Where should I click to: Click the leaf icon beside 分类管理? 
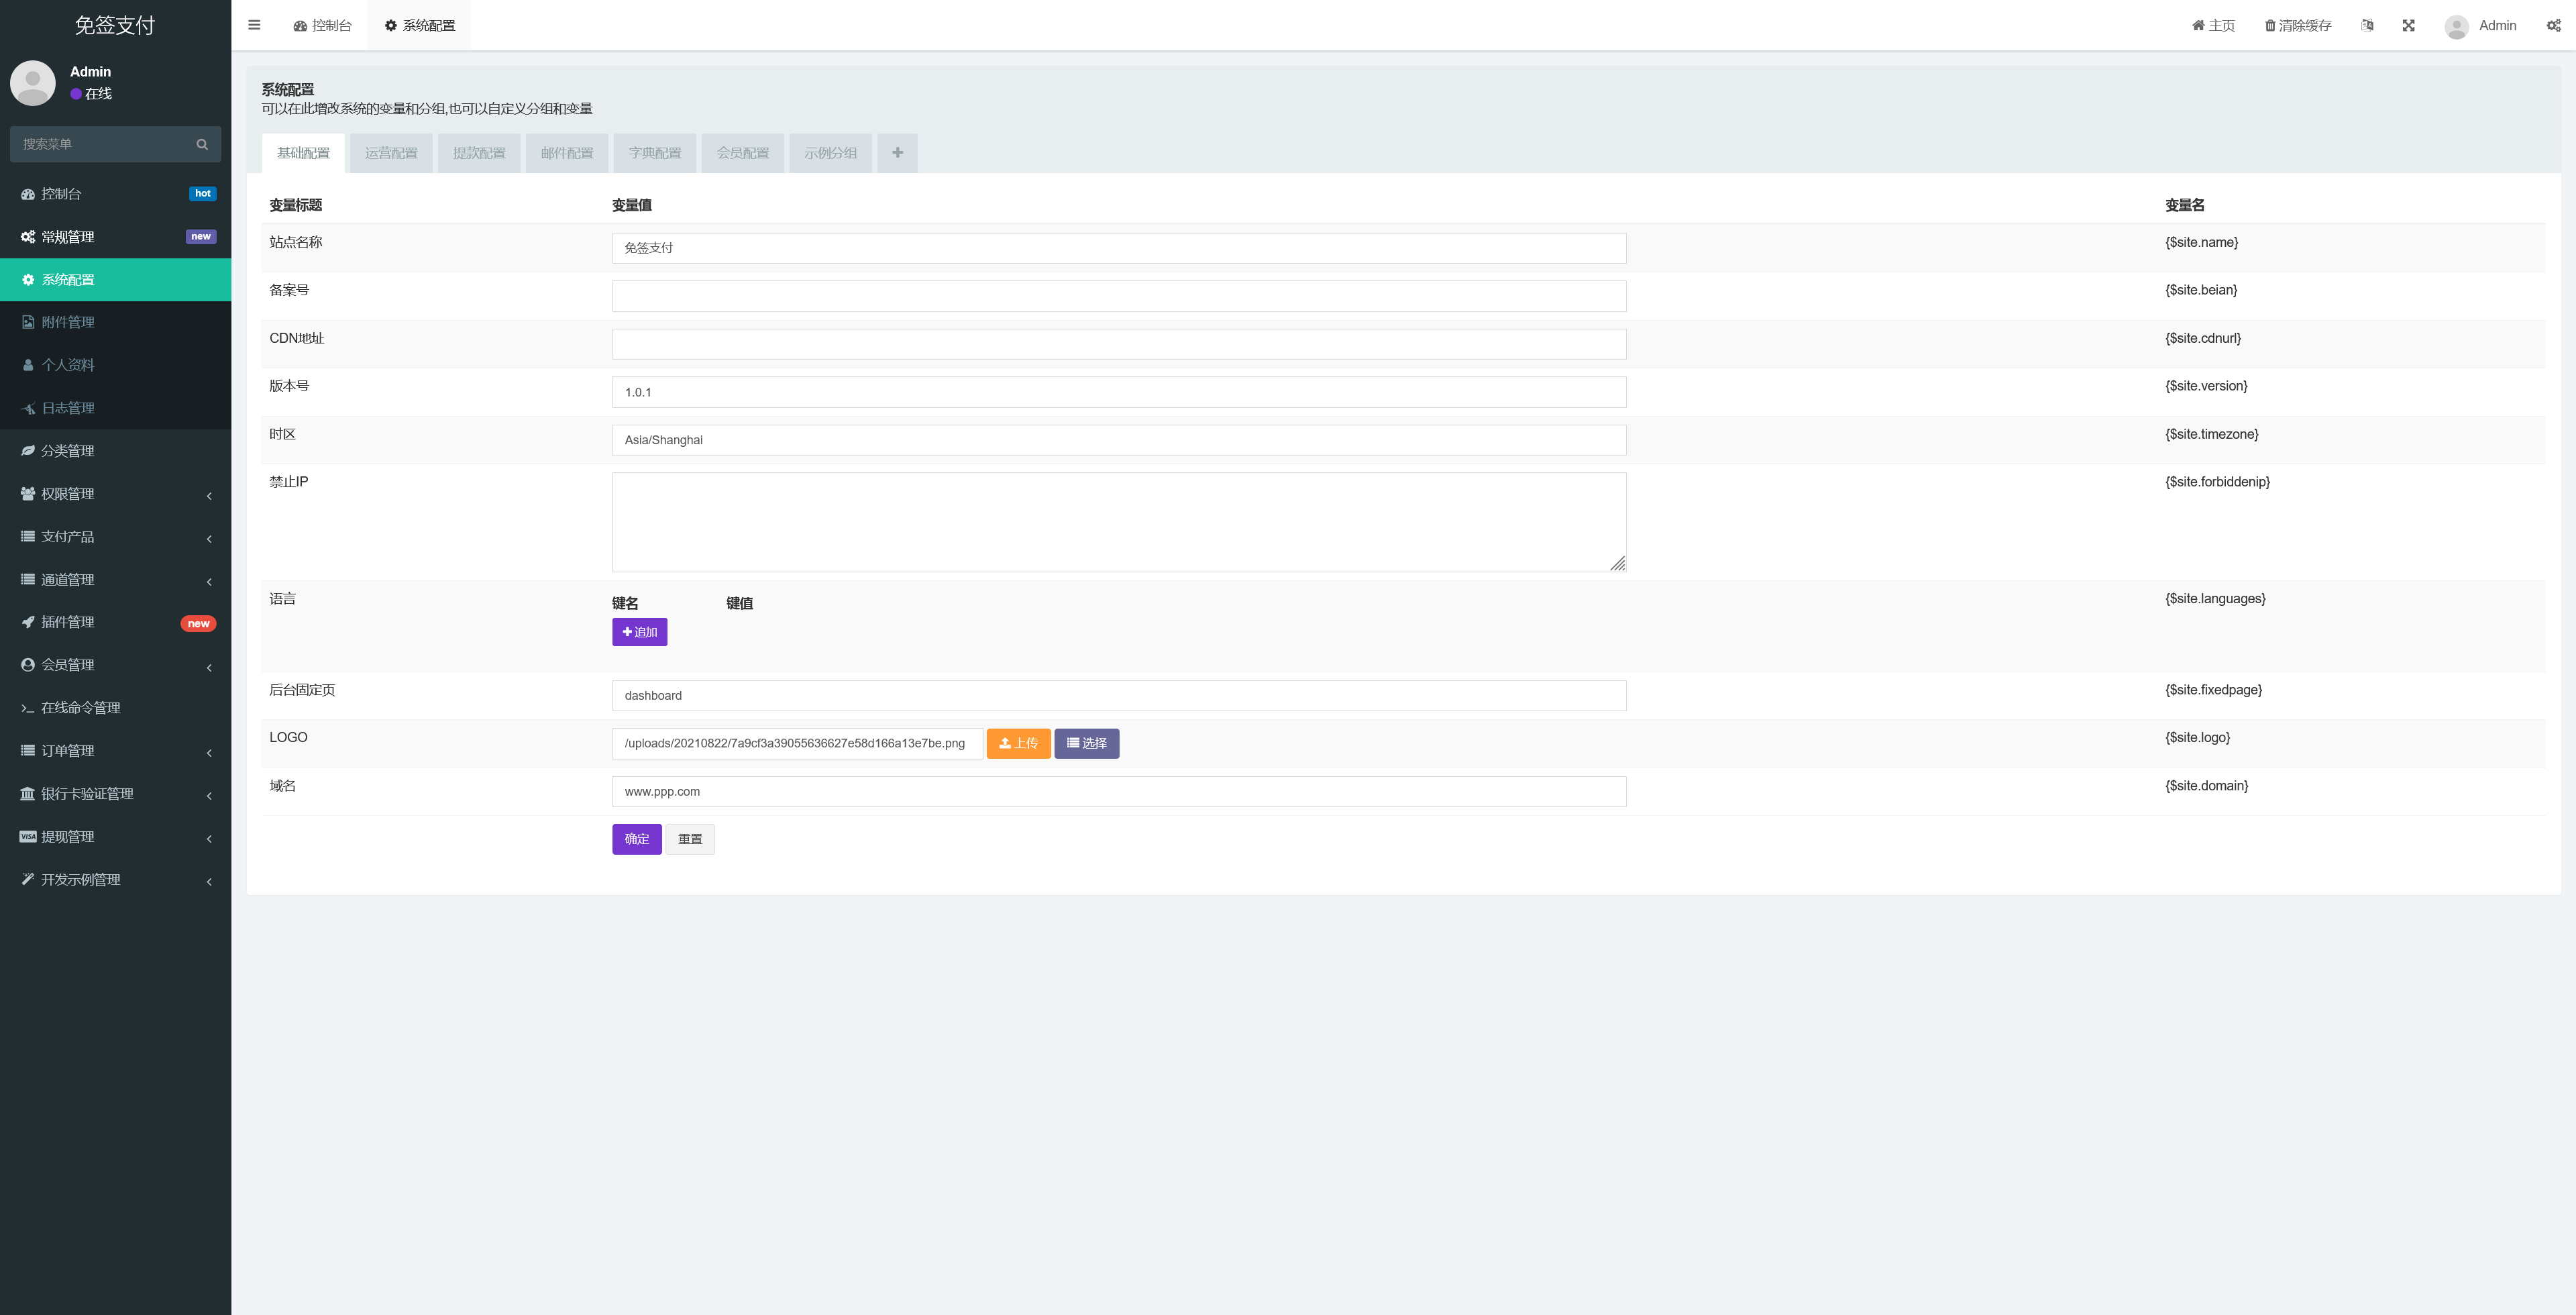click(28, 451)
